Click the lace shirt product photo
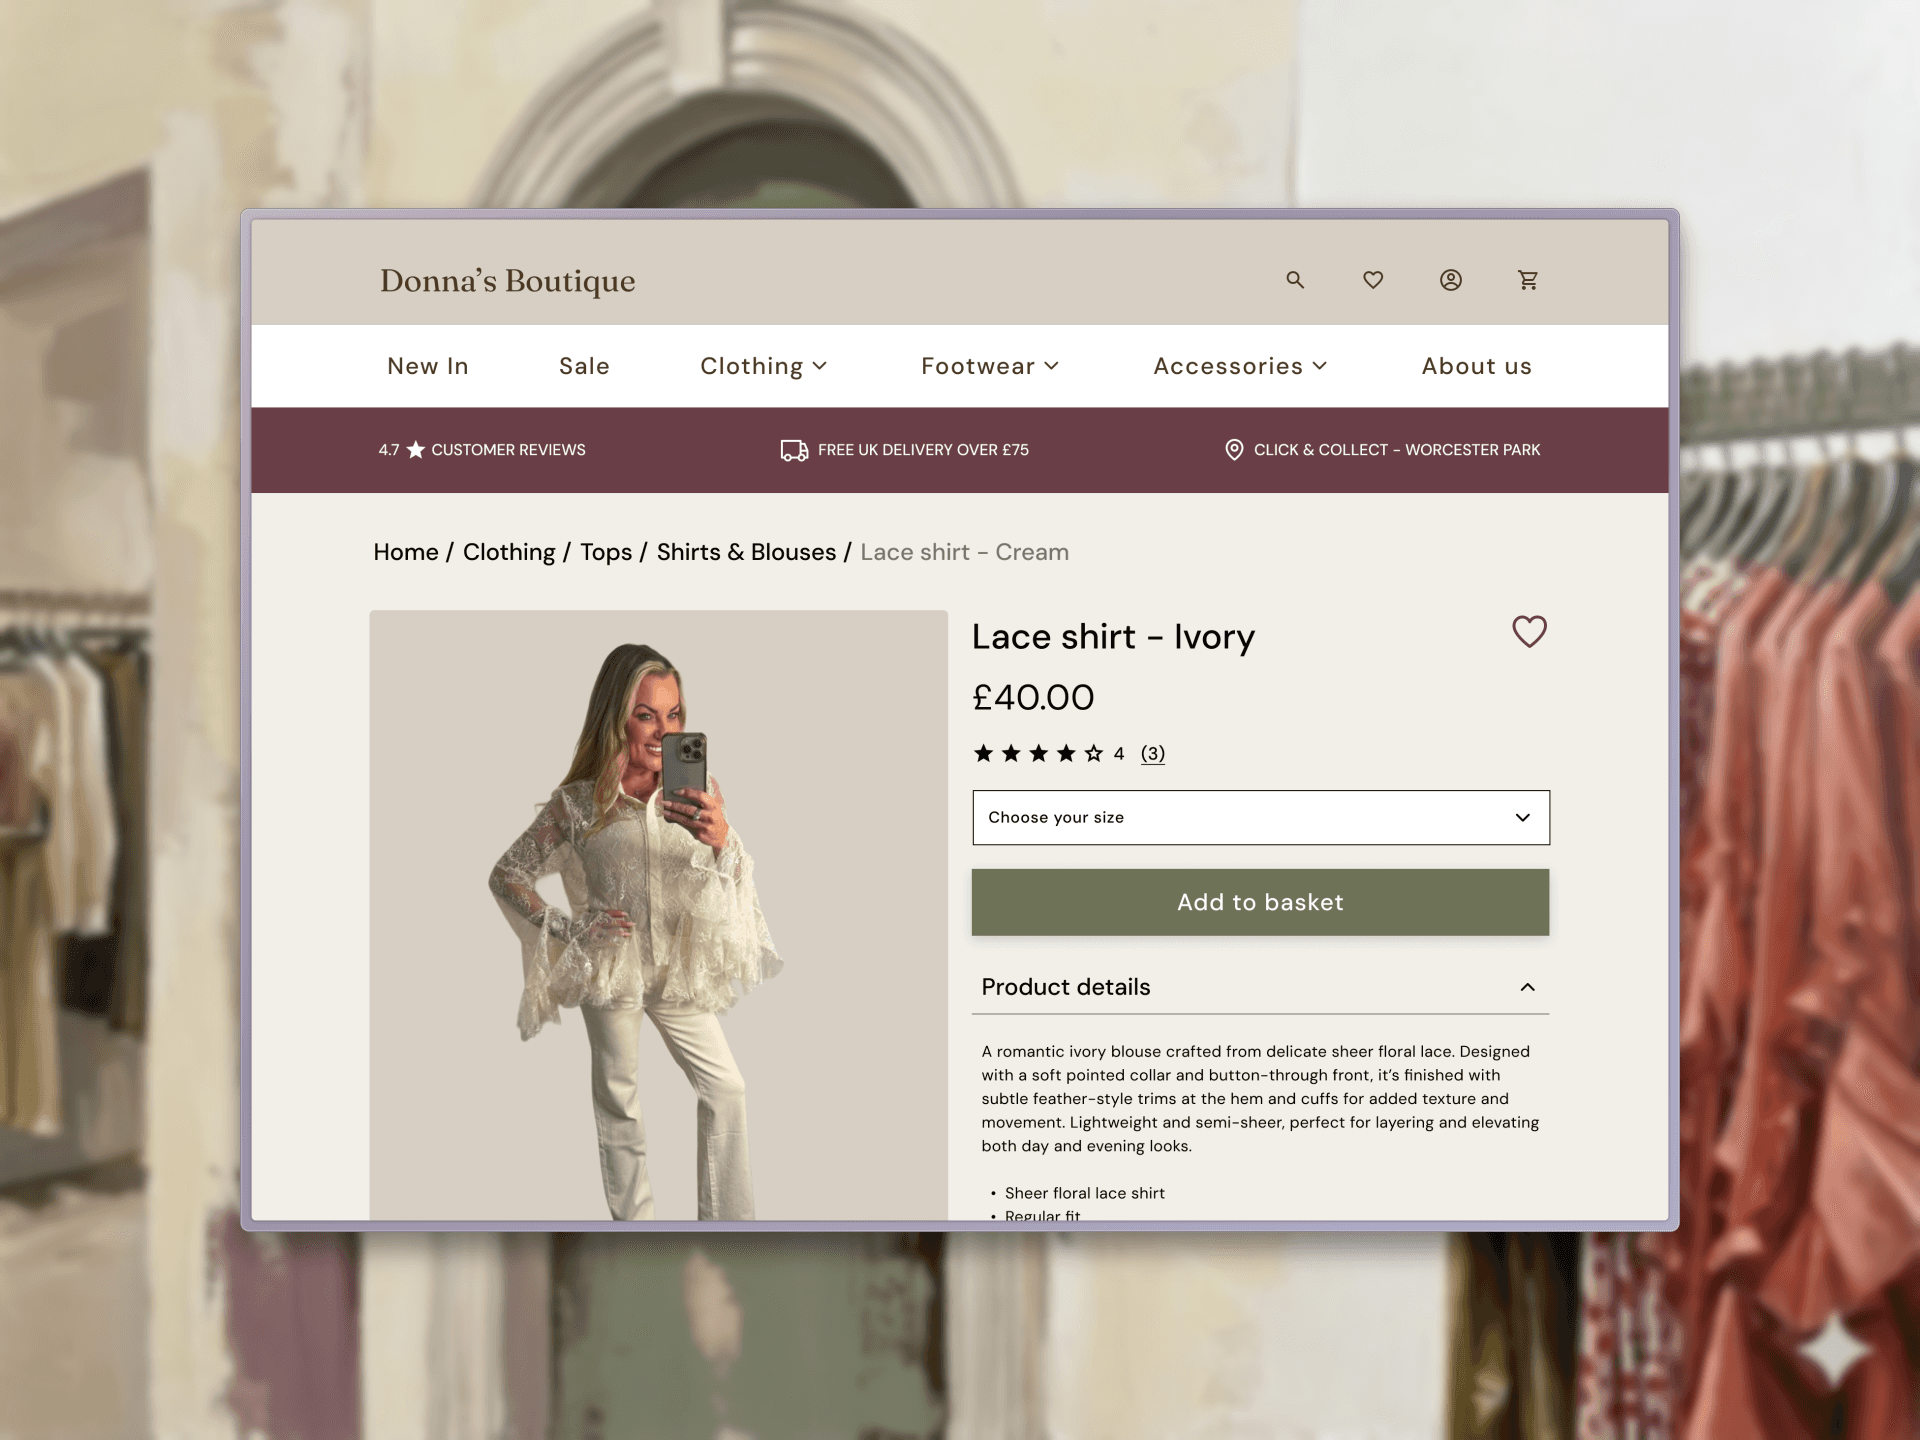Screen dimensions: 1920x1440 pos(658,915)
